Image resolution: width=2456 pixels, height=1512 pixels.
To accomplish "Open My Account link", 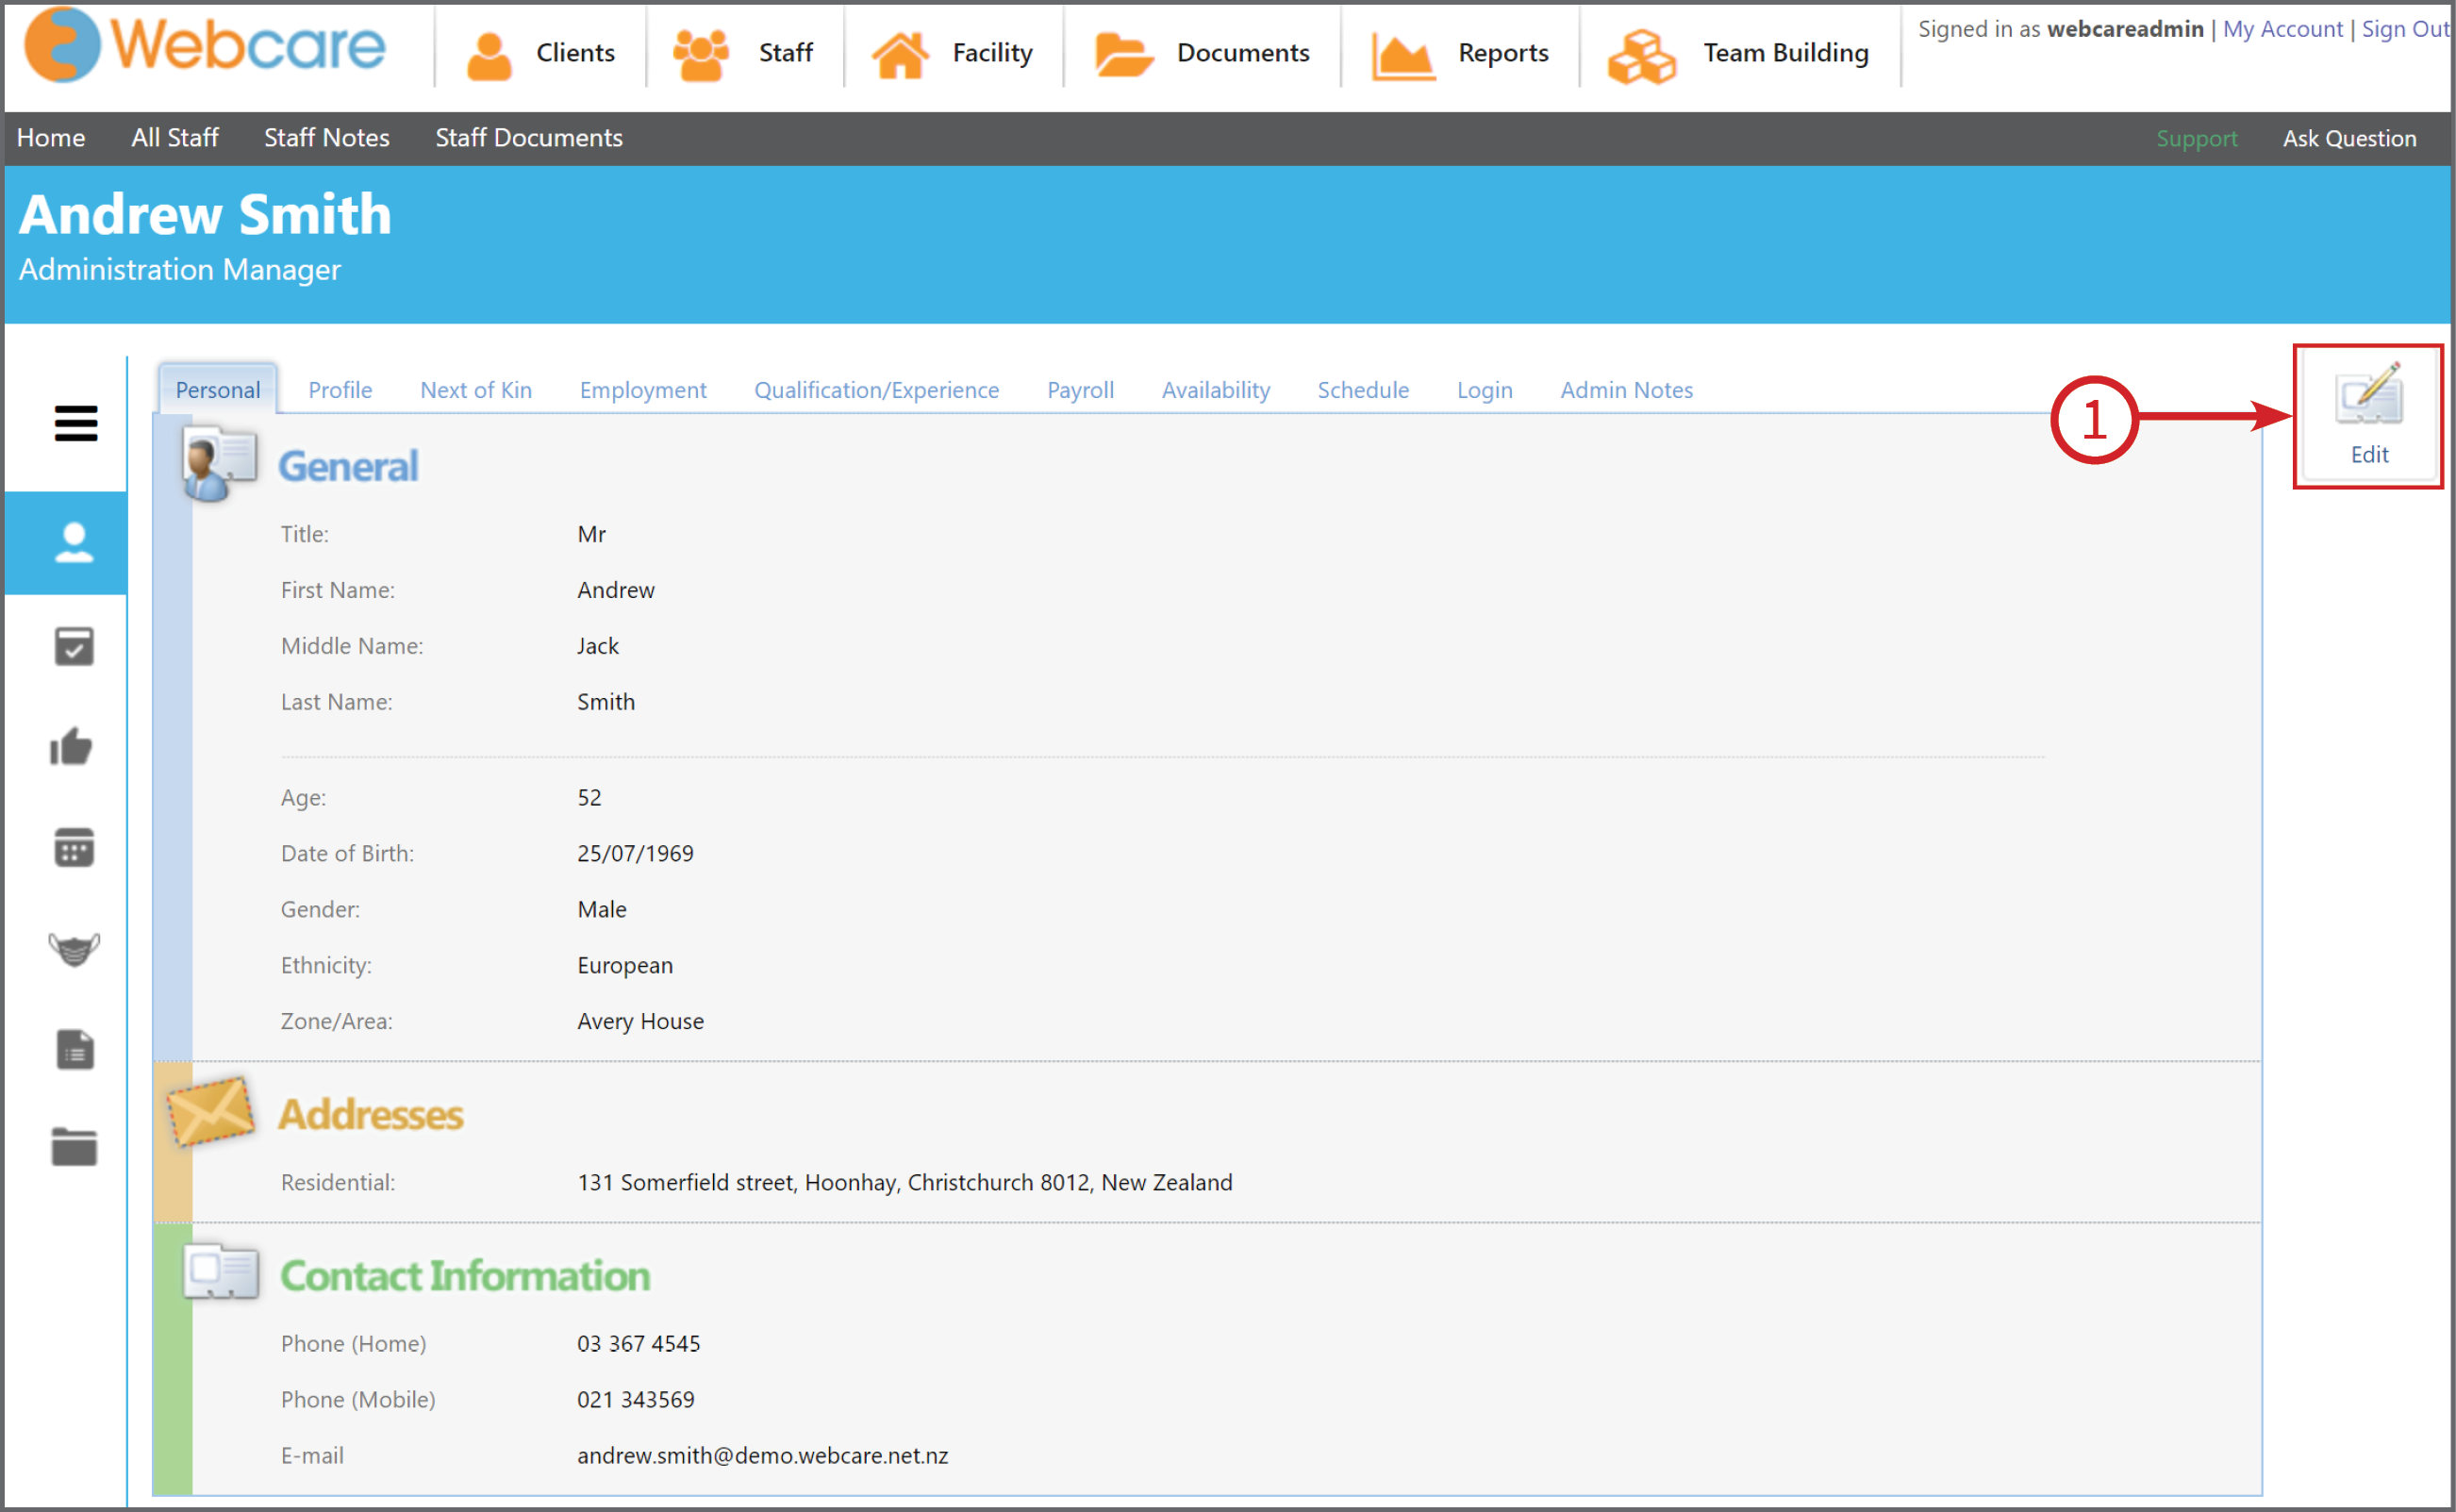I will coord(2283,29).
